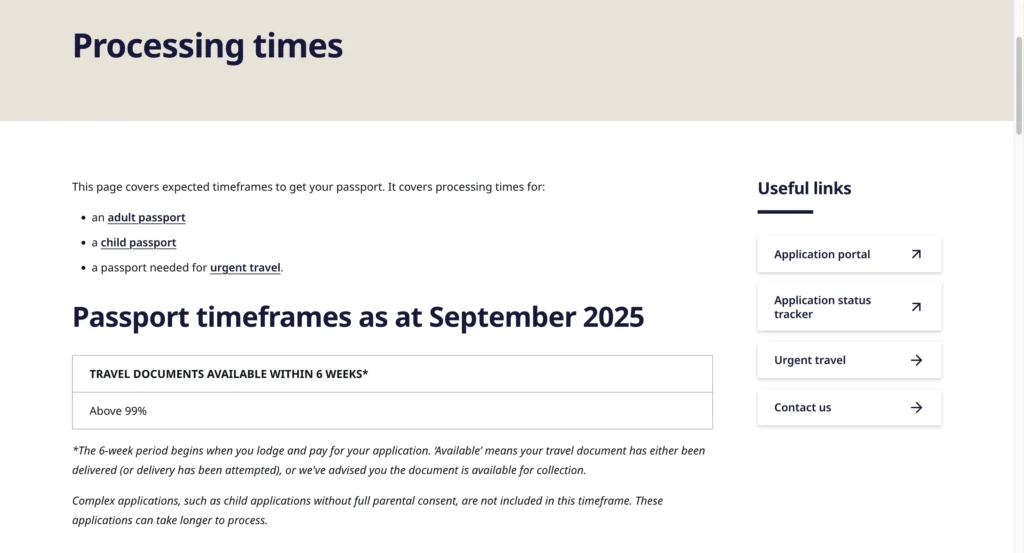Click the 6-week period footnote paragraph
This screenshot has width=1024, height=553.
(388, 460)
